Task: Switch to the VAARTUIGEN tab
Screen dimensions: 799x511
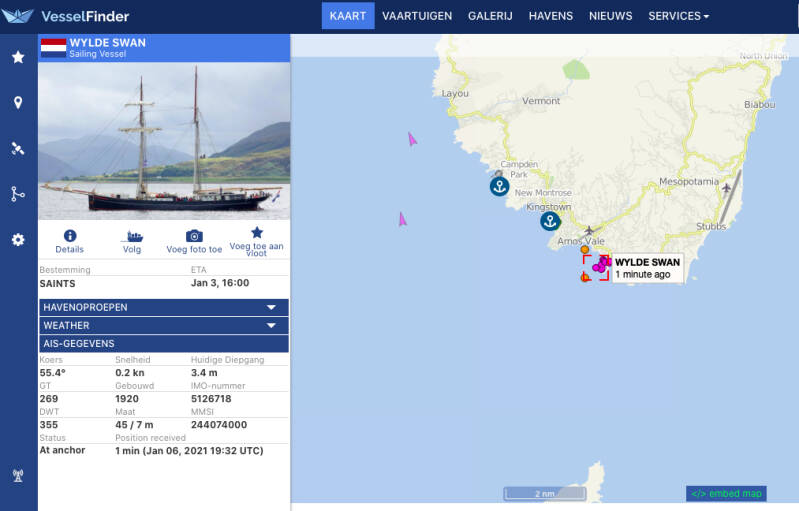Action: [417, 16]
